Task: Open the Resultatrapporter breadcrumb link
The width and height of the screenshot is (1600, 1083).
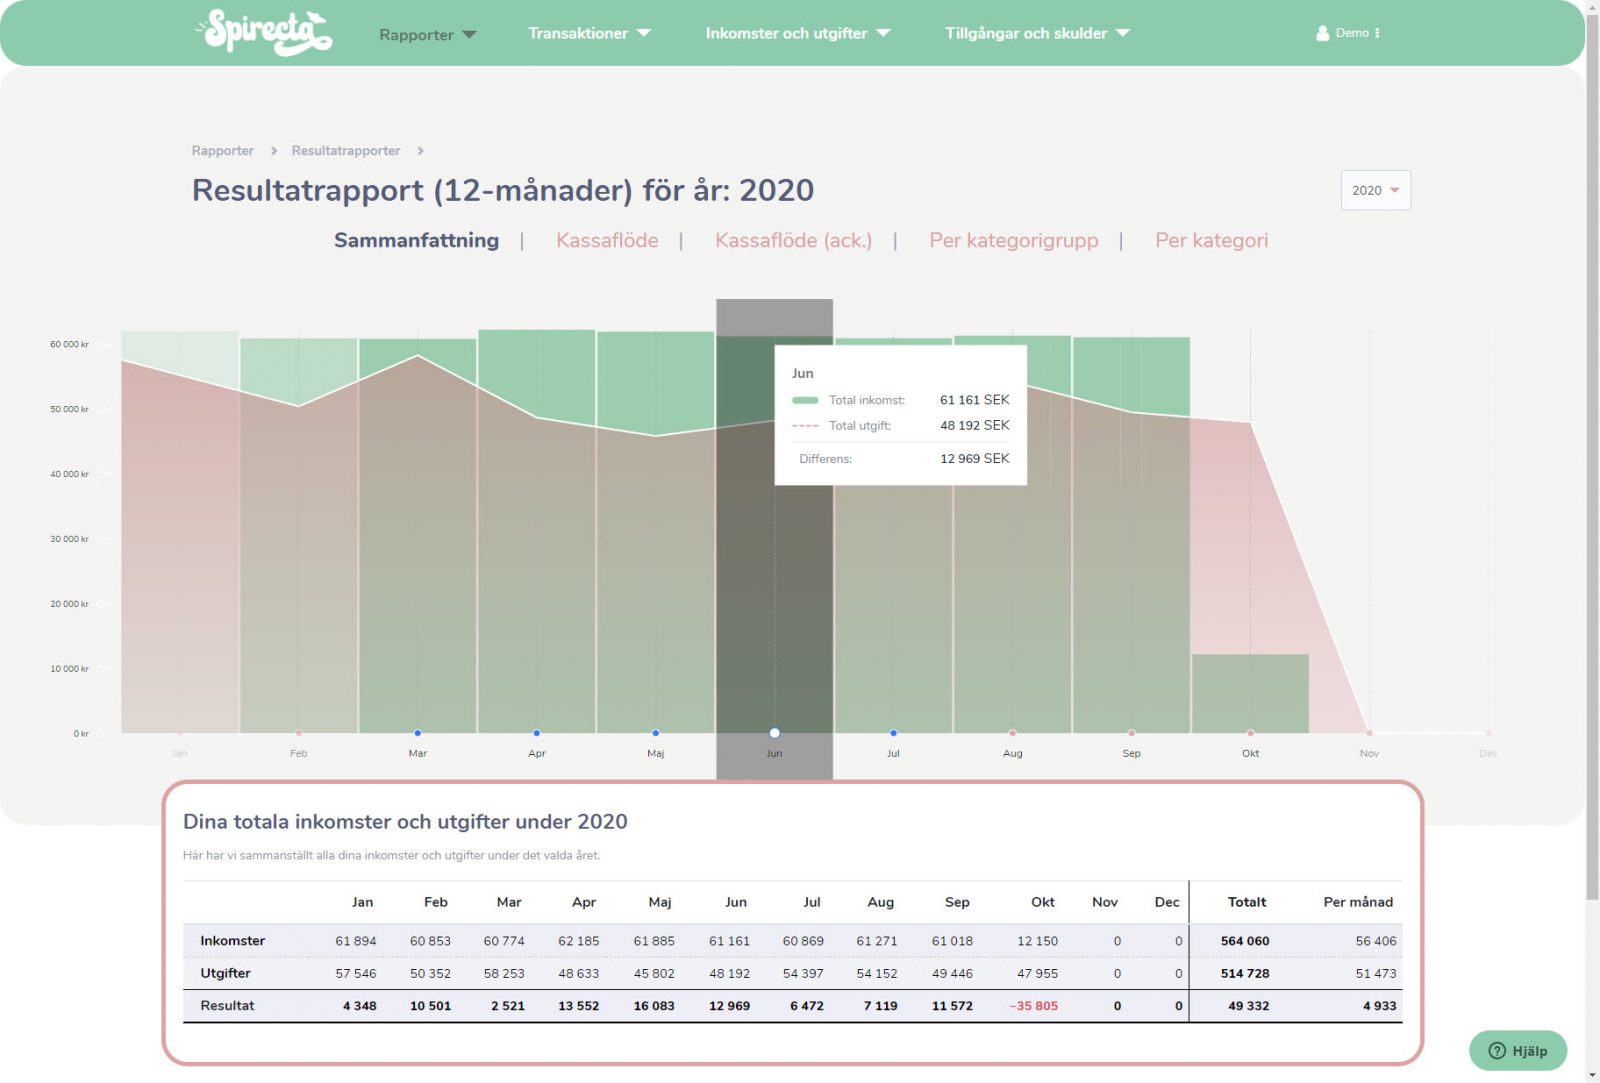Action: (345, 150)
